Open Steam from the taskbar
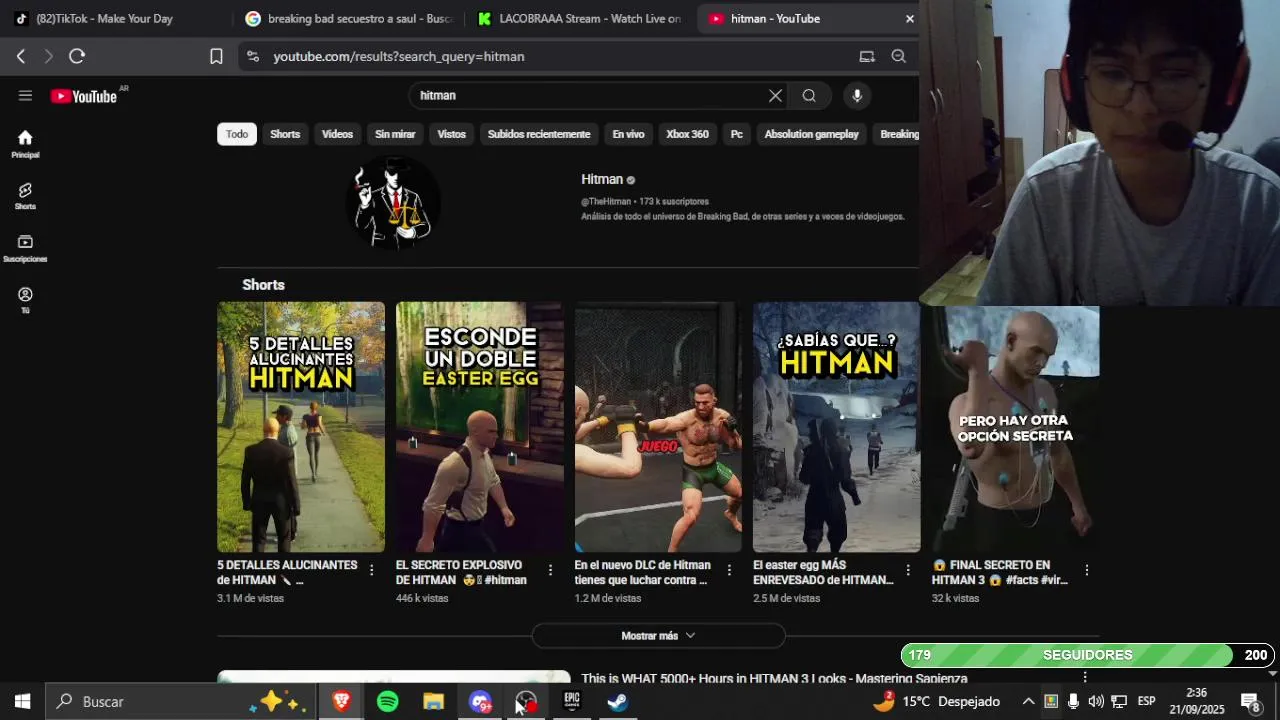Screen dimensions: 1280x720 click(x=618, y=702)
